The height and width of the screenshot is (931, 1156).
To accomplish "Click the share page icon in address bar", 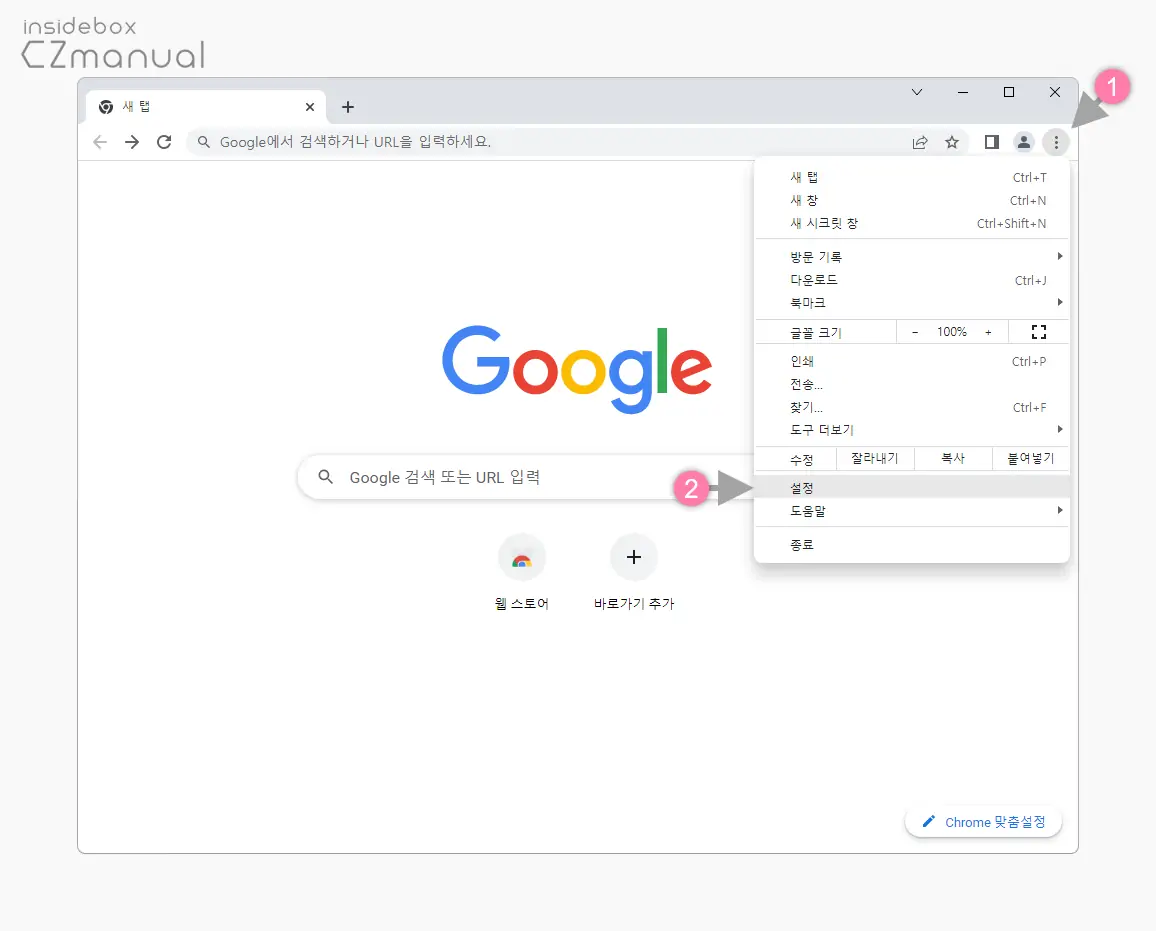I will coord(919,142).
